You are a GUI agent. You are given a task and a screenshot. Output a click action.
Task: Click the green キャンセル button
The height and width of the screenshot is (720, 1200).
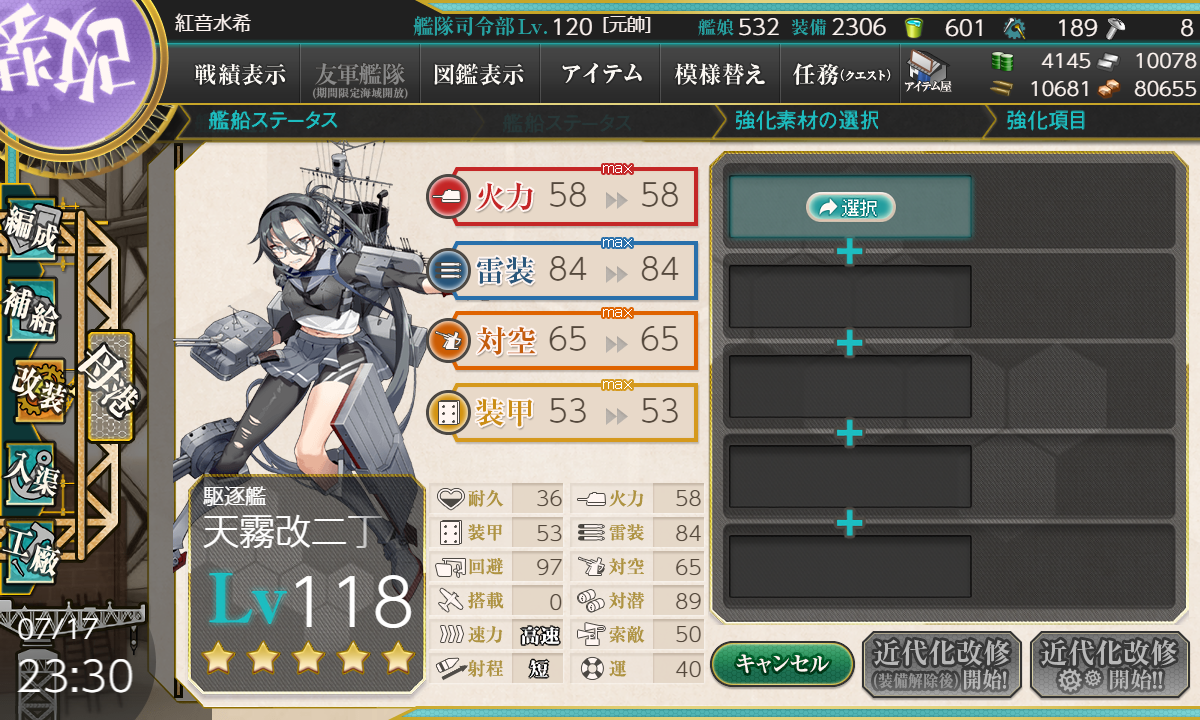point(782,663)
